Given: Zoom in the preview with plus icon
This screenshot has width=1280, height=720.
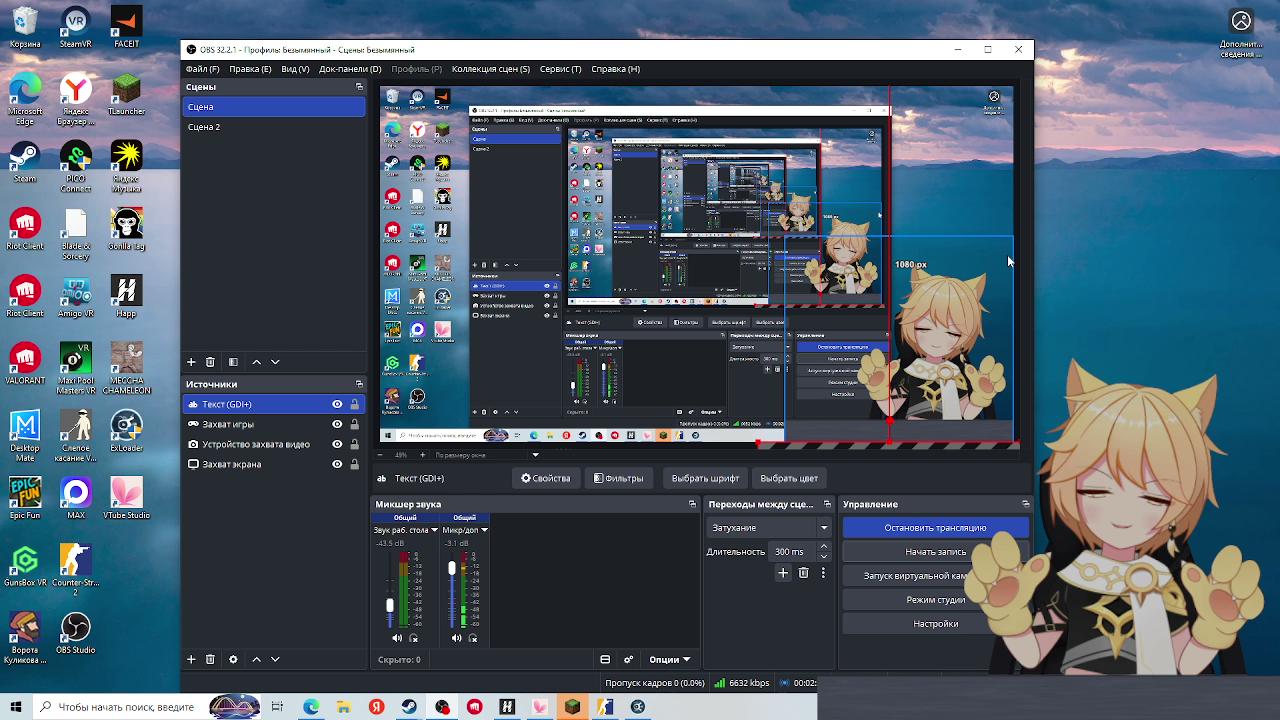Looking at the screenshot, I should click(x=422, y=455).
